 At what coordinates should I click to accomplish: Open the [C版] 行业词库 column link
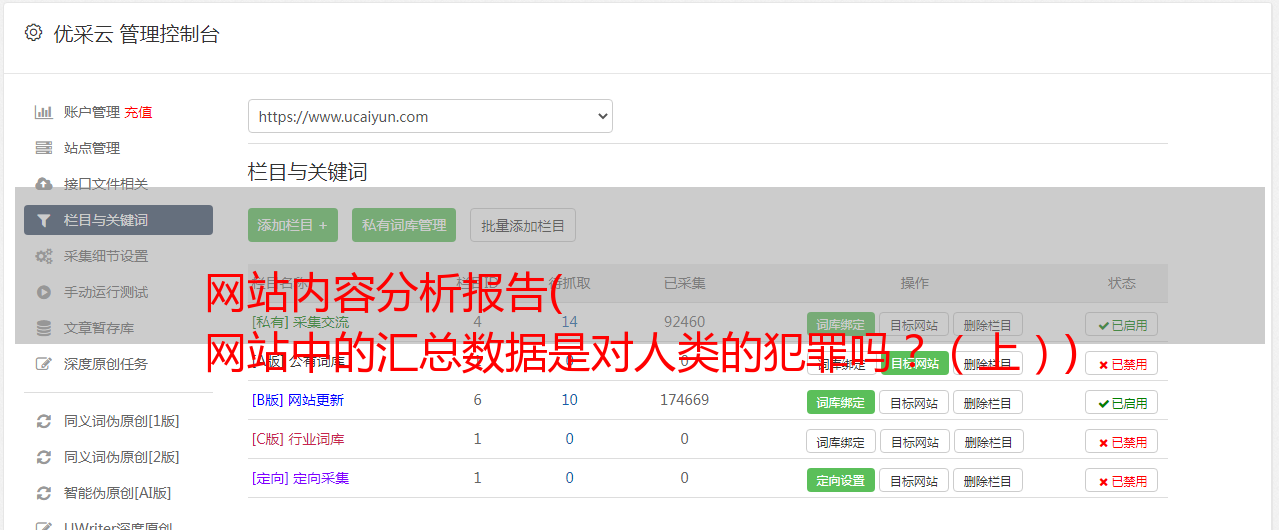click(298, 439)
